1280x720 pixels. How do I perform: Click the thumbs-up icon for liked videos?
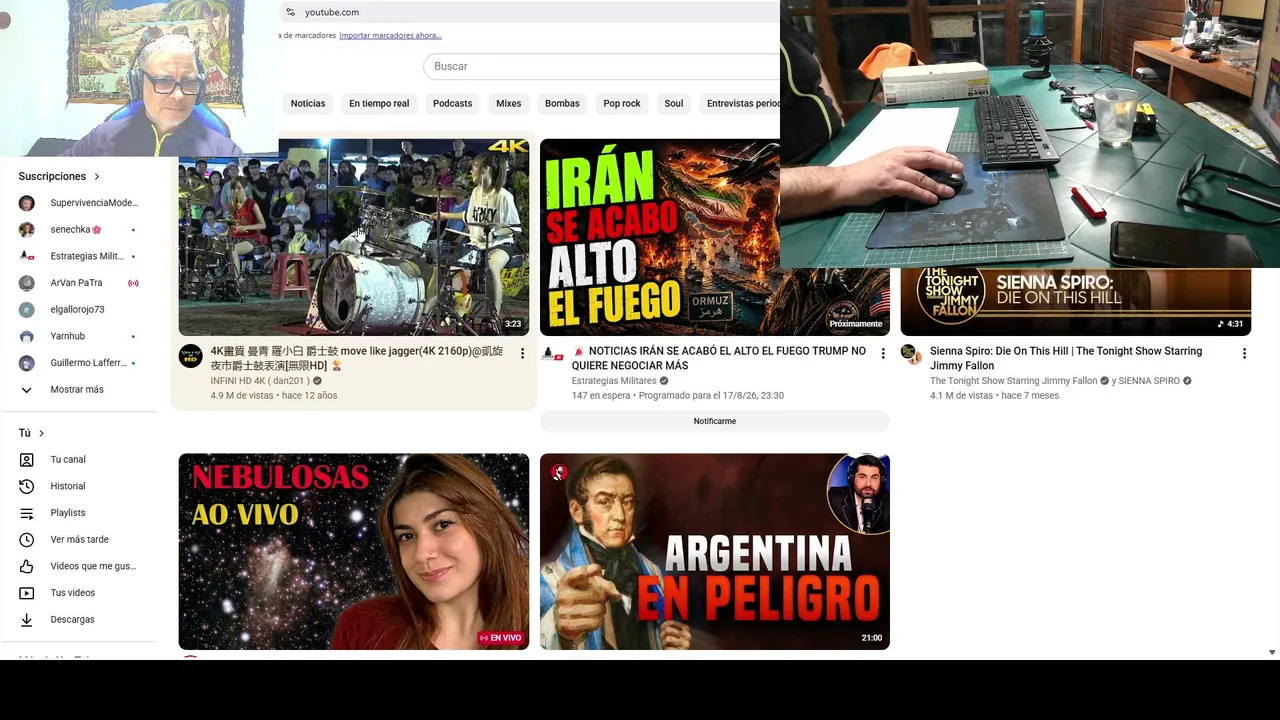click(x=27, y=566)
